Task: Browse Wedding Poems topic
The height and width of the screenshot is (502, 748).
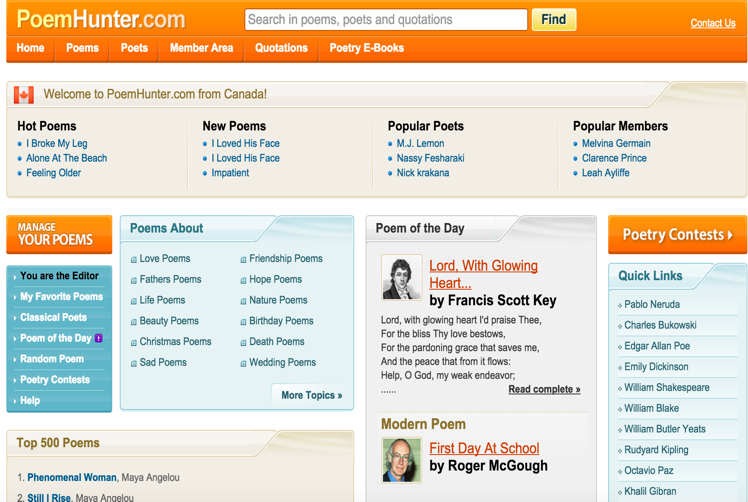Action: click(282, 363)
